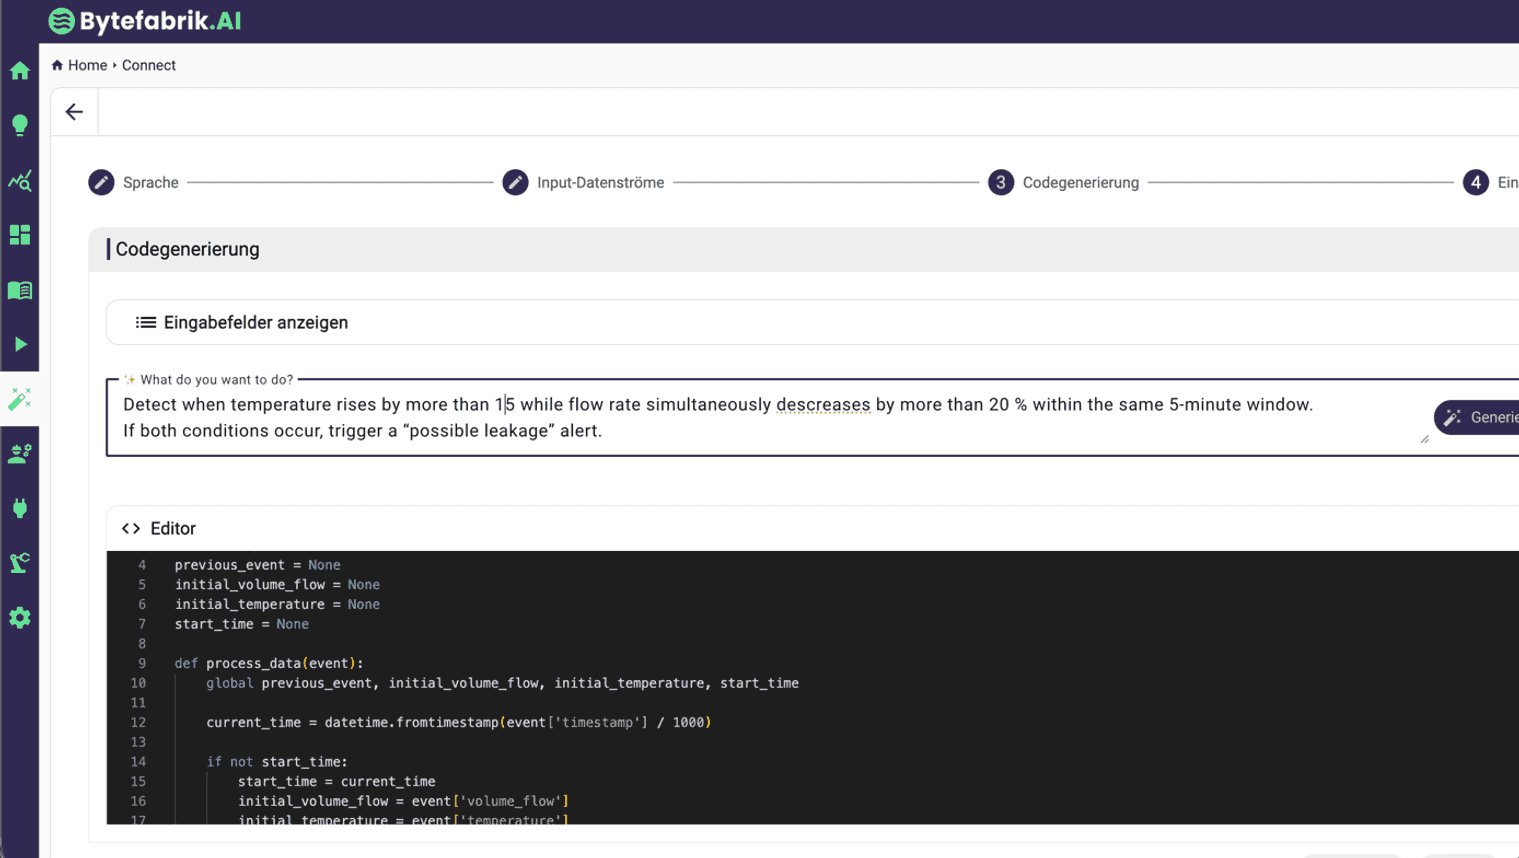This screenshot has height=858, width=1519.
Task: Click the play pipelines sidebar icon
Action: pyautogui.click(x=20, y=345)
